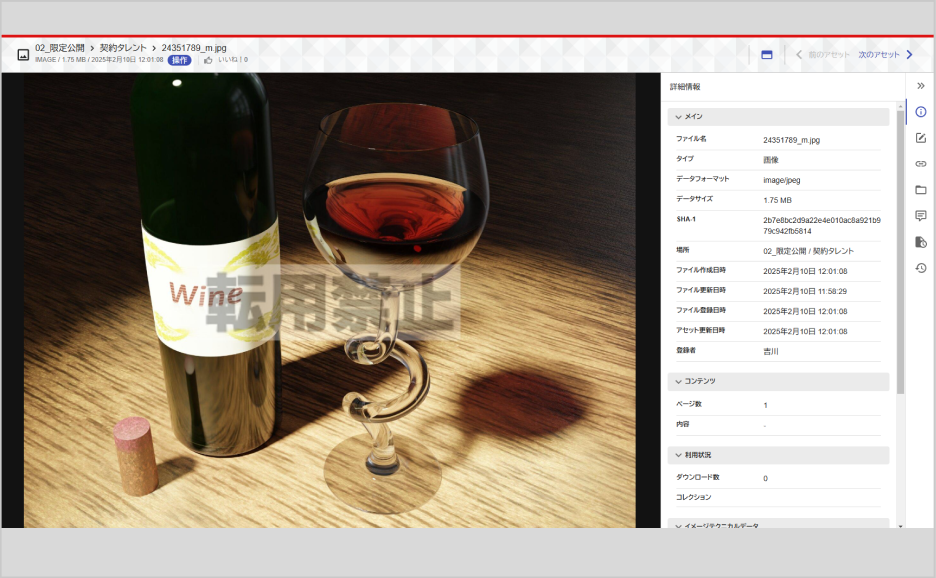The width and height of the screenshot is (936, 578).
Task: Expand the イメージテクニカルデータ section
Action: tap(678, 525)
